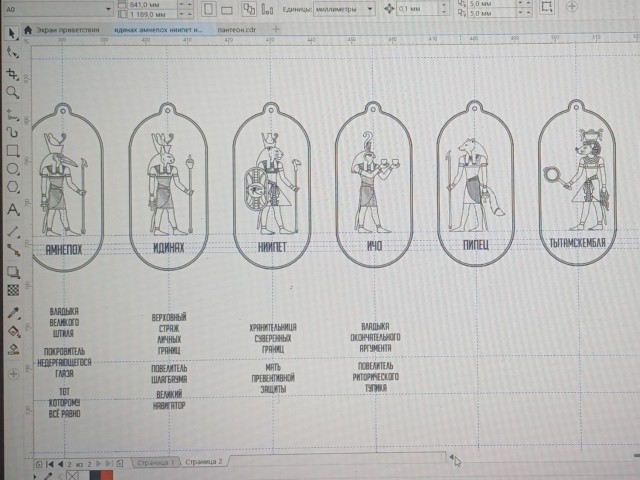The height and width of the screenshot is (480, 640).
Task: Select the Color Eyedropper tool
Action: point(13,313)
